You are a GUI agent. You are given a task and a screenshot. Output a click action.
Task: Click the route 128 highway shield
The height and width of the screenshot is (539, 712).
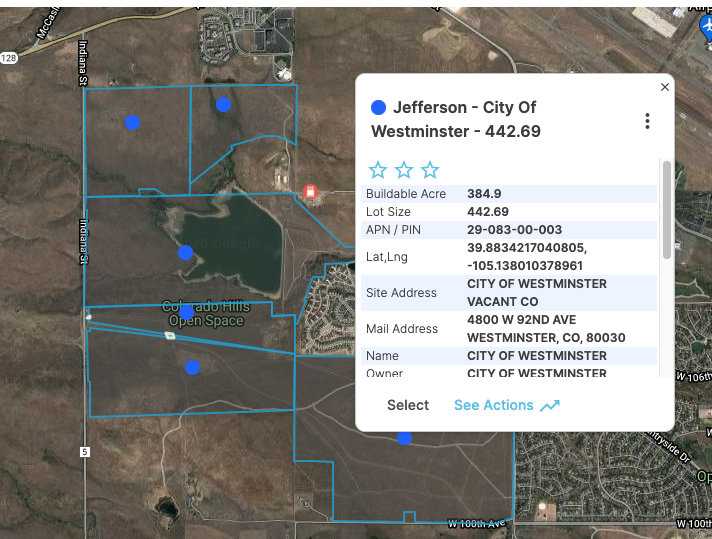[x=8, y=56]
